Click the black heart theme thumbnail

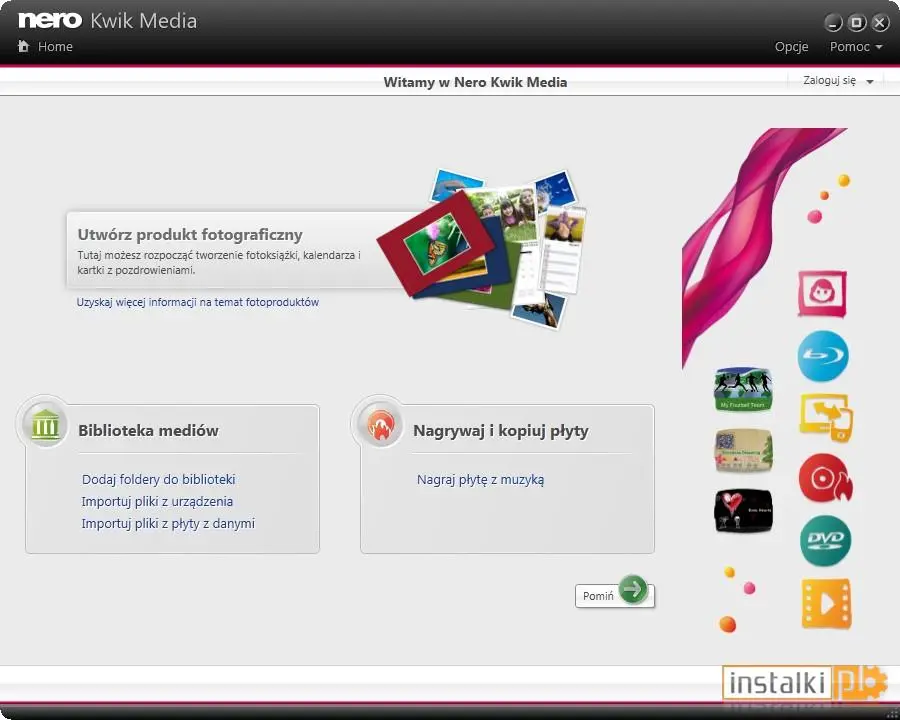pyautogui.click(x=743, y=510)
